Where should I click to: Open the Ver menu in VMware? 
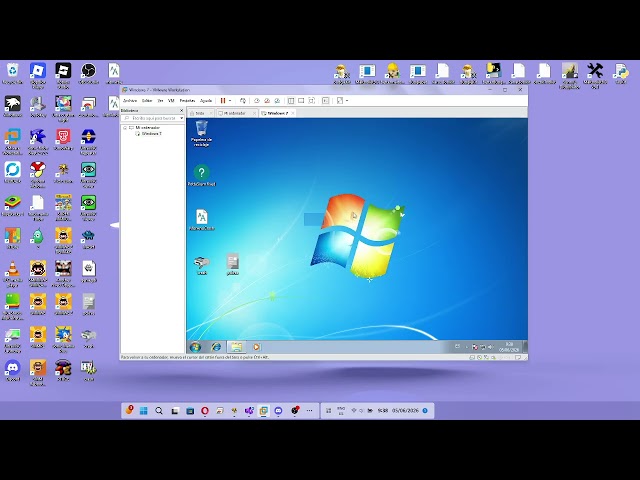click(x=160, y=100)
